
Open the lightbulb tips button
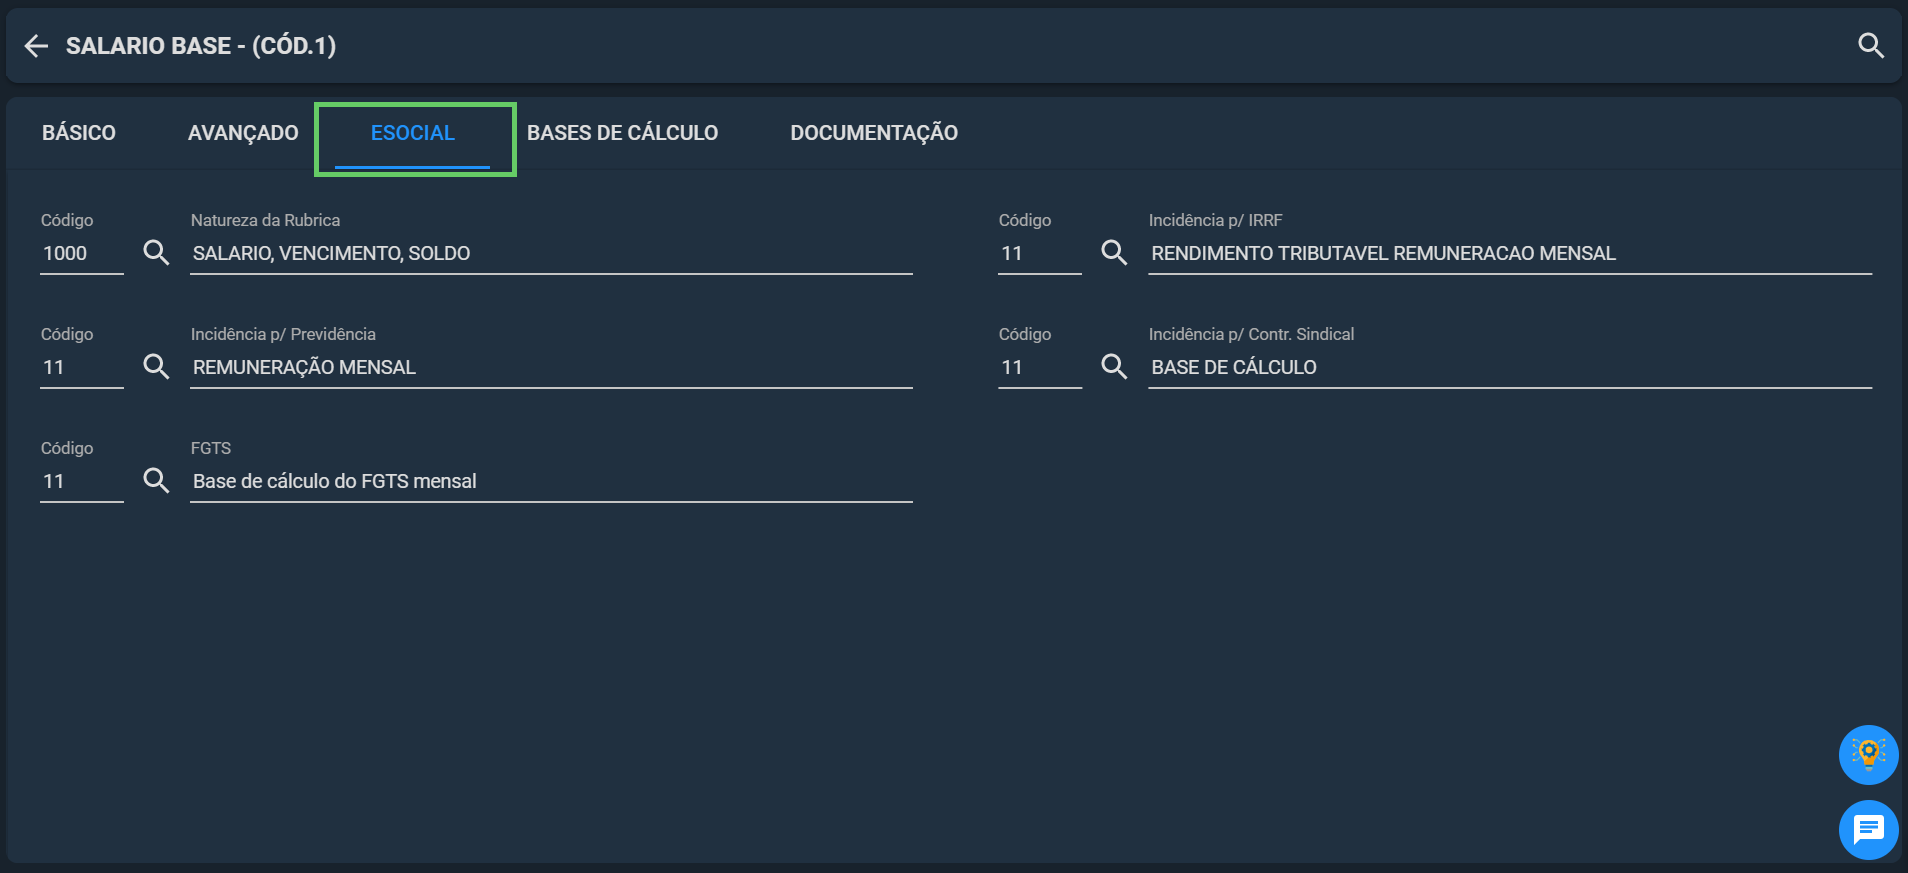[x=1868, y=755]
